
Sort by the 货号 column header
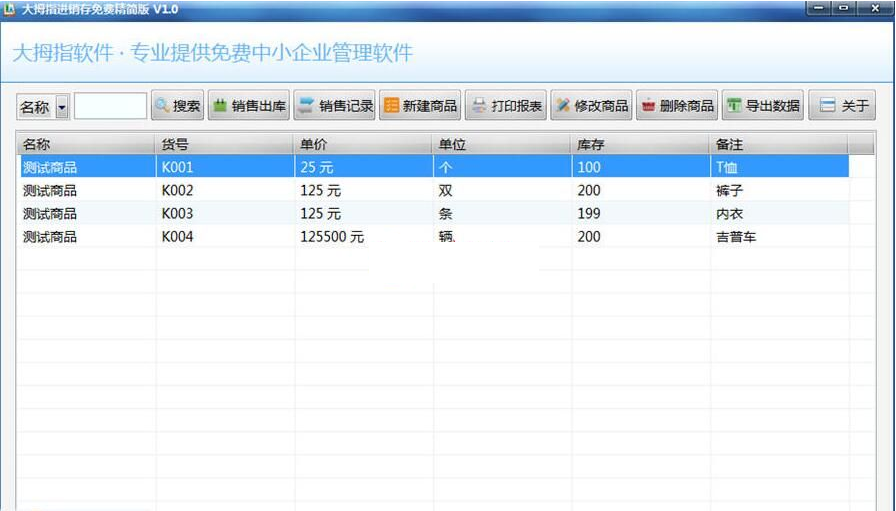point(224,144)
